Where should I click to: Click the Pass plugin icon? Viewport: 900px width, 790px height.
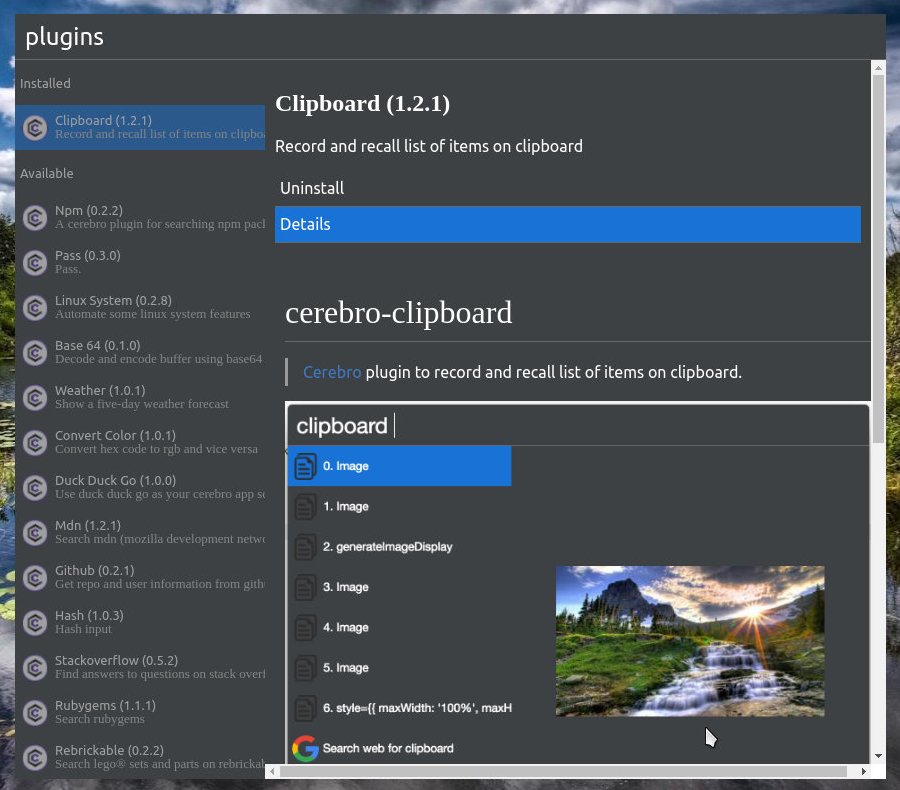[35, 262]
